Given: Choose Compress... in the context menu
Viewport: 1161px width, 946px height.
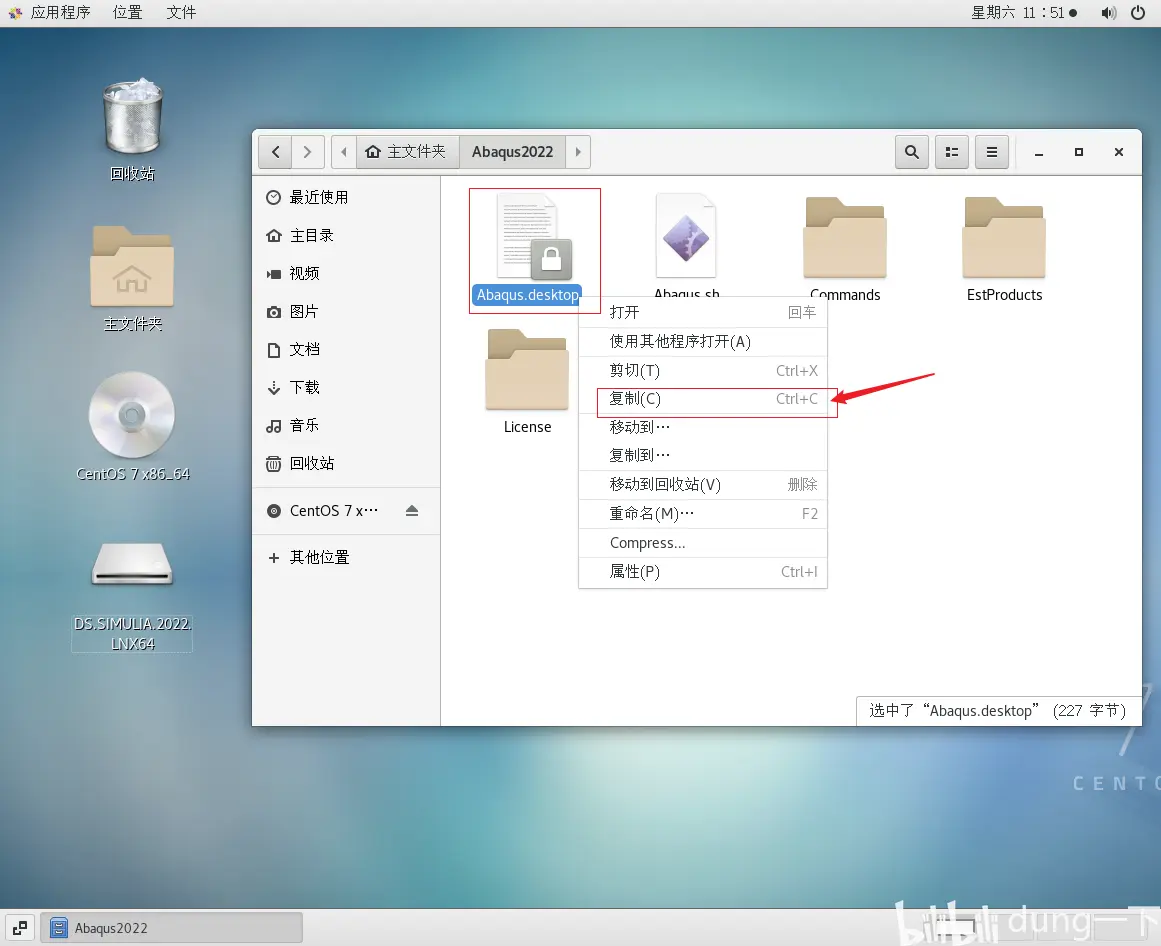Looking at the screenshot, I should (x=703, y=543).
